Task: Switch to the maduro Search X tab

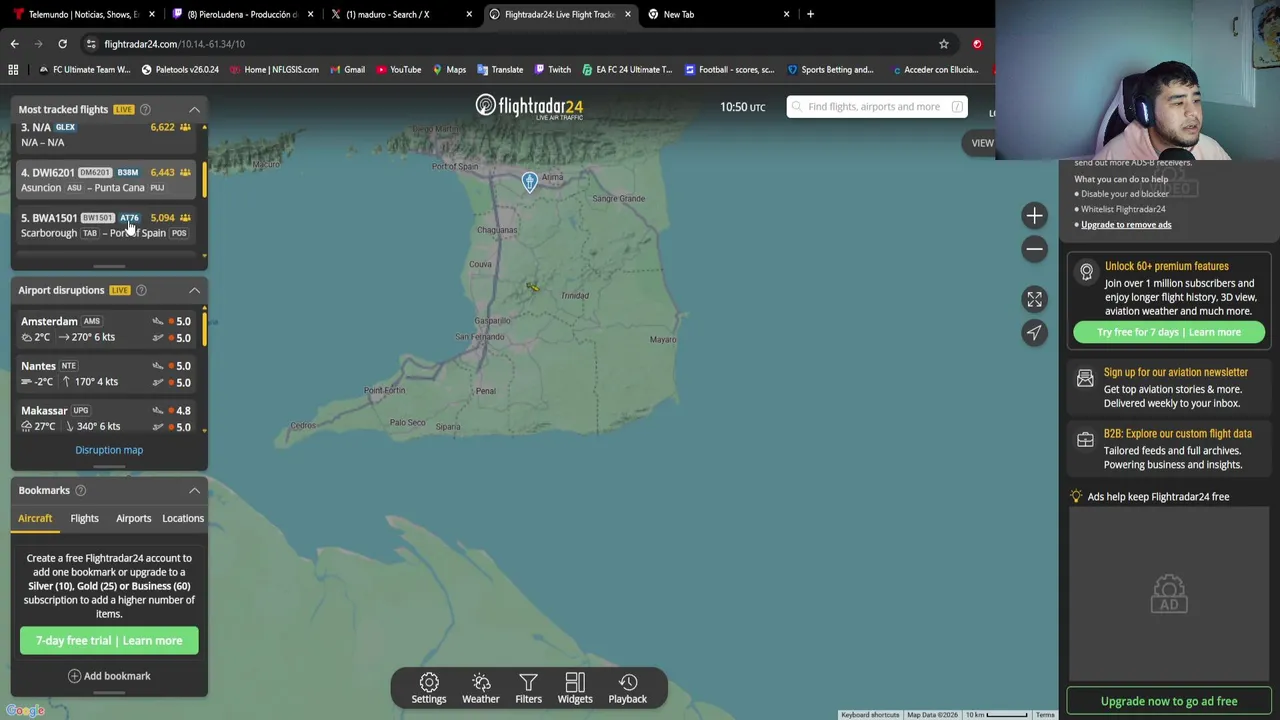Action: click(x=400, y=14)
